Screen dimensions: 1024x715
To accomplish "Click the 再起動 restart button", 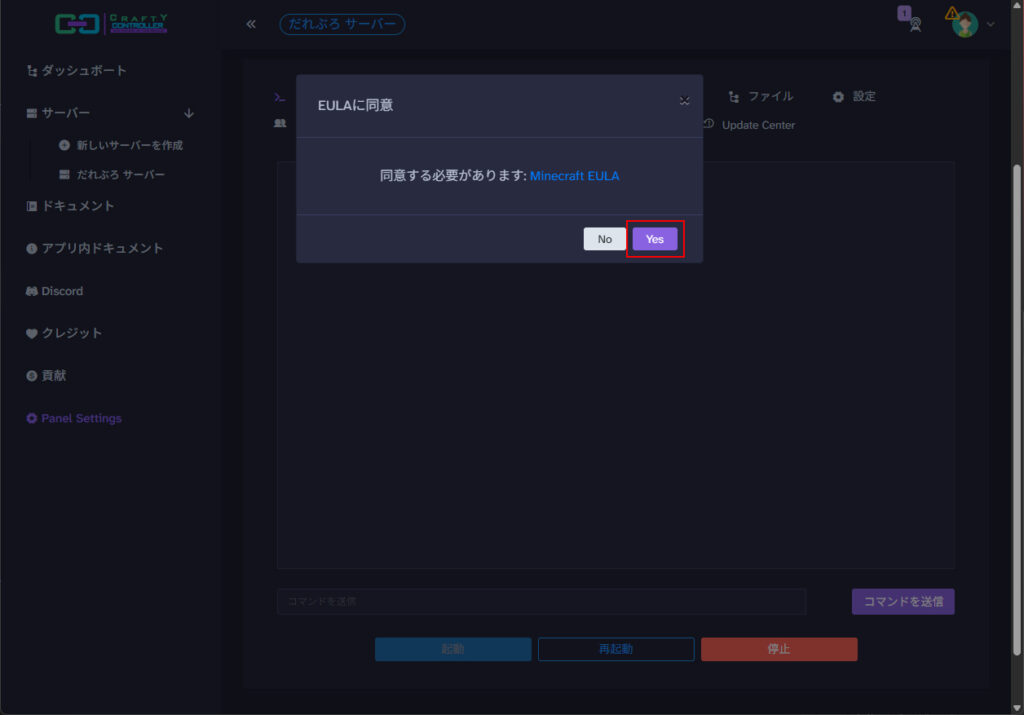I will [616, 649].
